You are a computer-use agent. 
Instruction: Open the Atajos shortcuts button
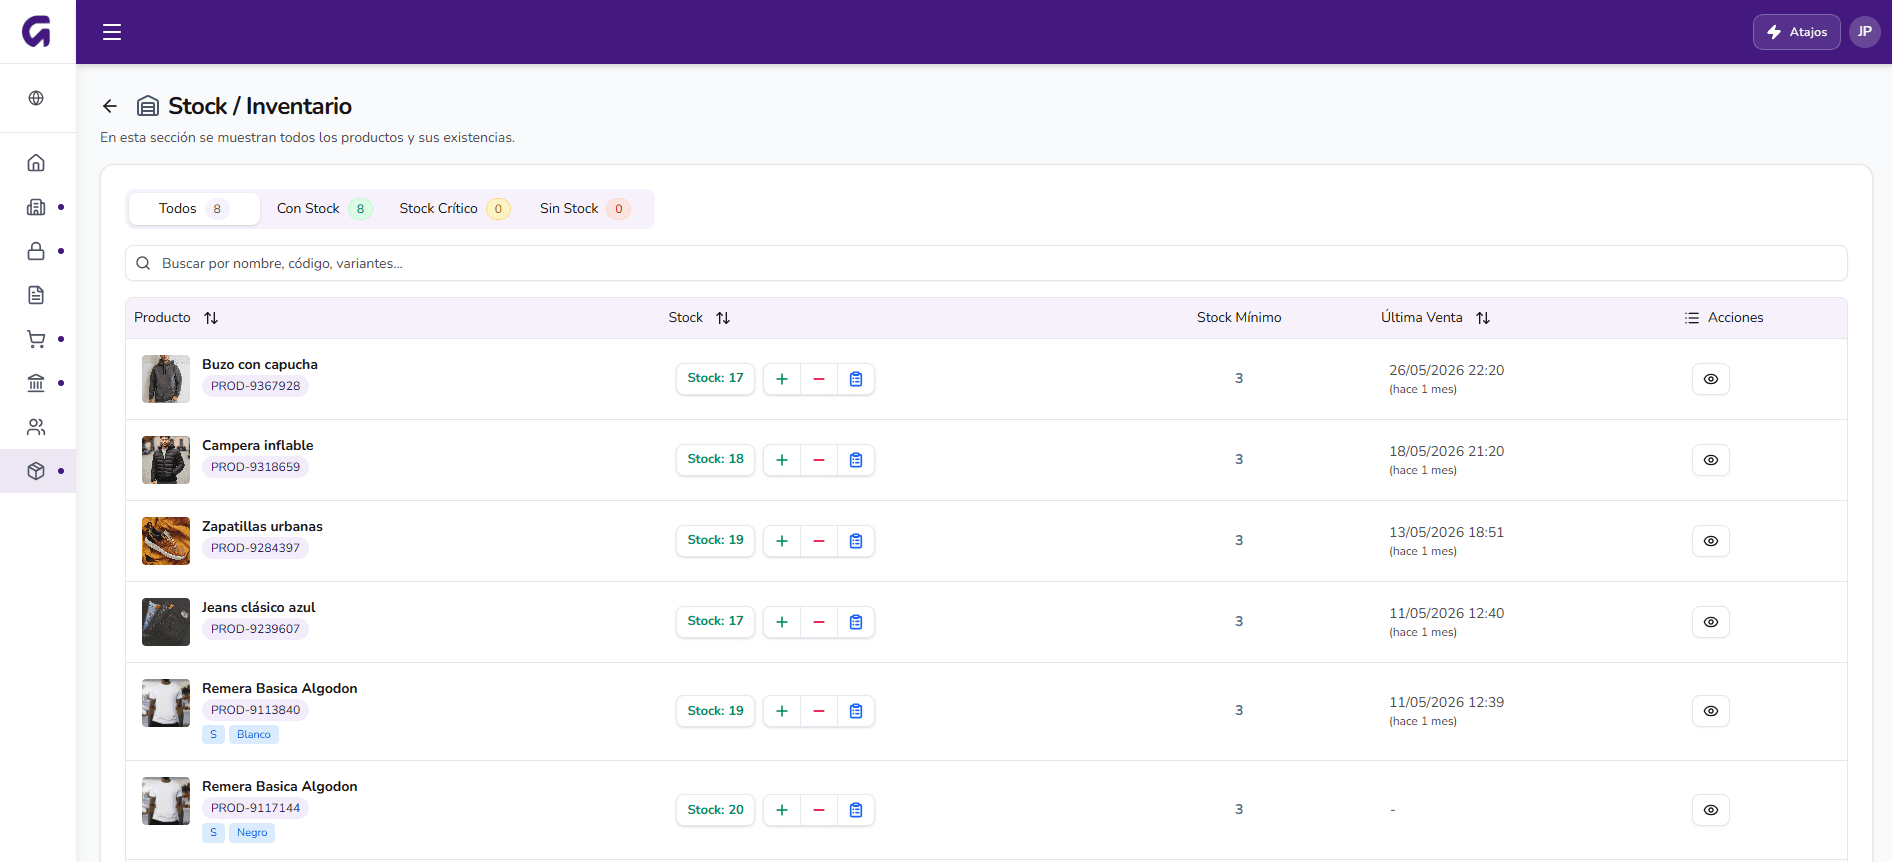1796,32
